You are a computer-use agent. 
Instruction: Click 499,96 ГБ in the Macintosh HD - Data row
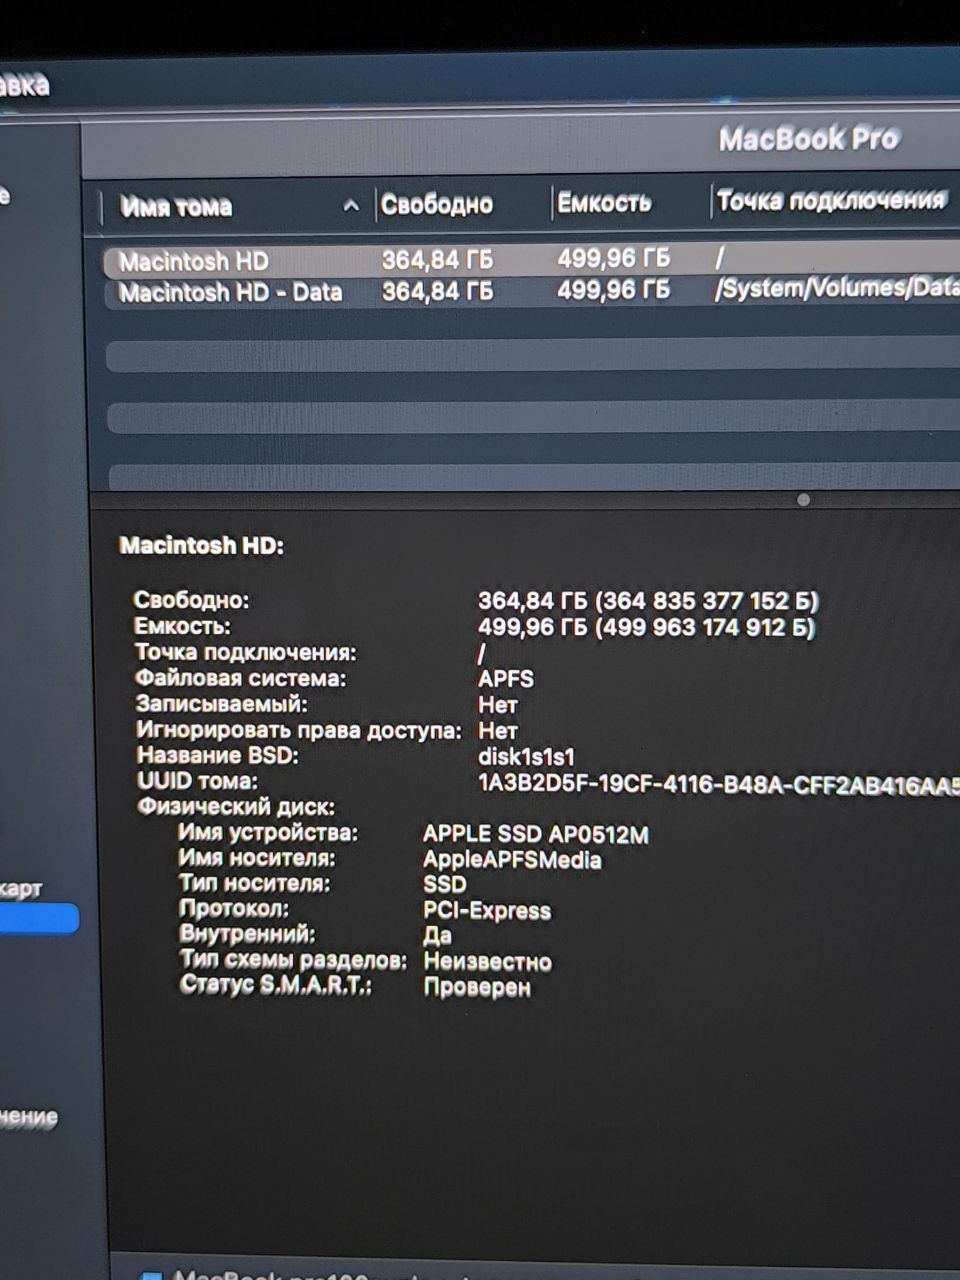tap(613, 289)
